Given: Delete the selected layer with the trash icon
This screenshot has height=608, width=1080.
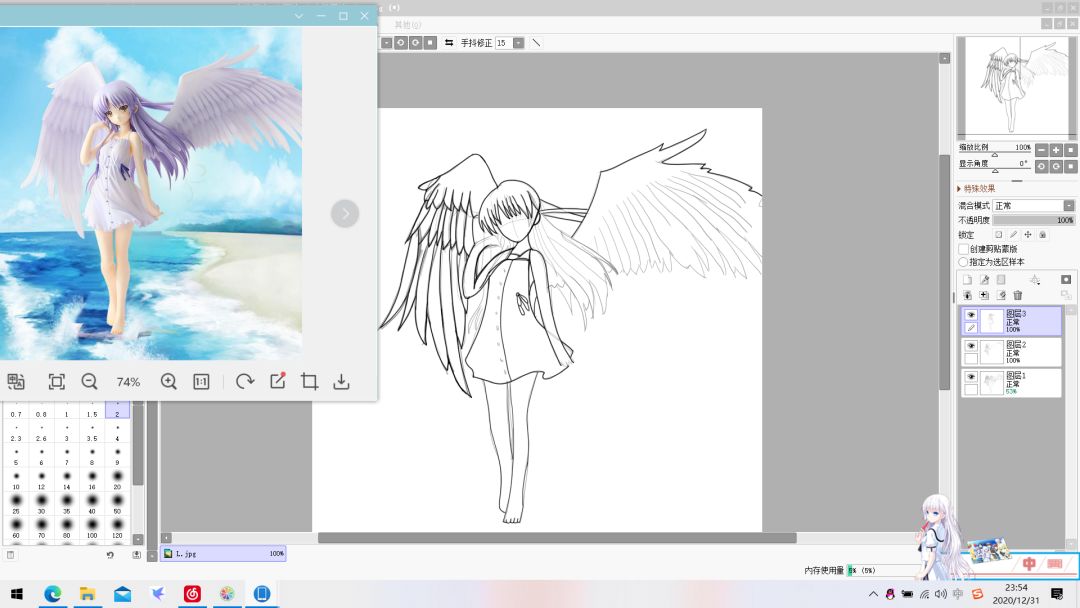Looking at the screenshot, I should coord(1017,295).
